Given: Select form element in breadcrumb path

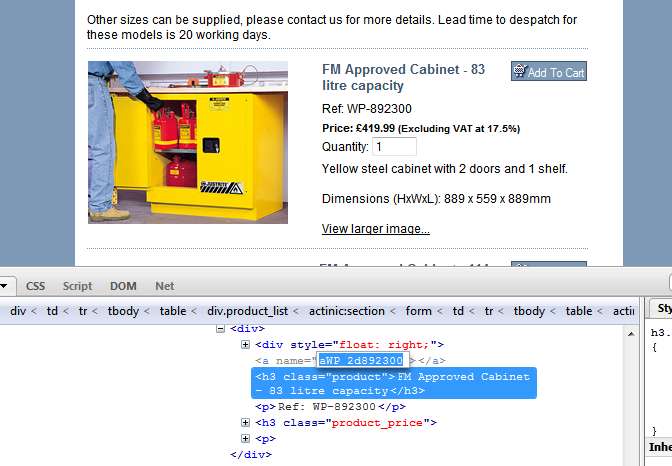Looking at the screenshot, I should tap(418, 311).
